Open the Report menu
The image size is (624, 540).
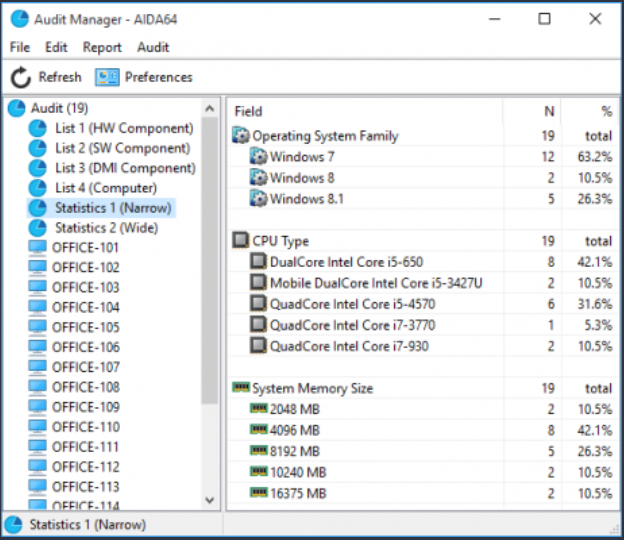coord(102,47)
